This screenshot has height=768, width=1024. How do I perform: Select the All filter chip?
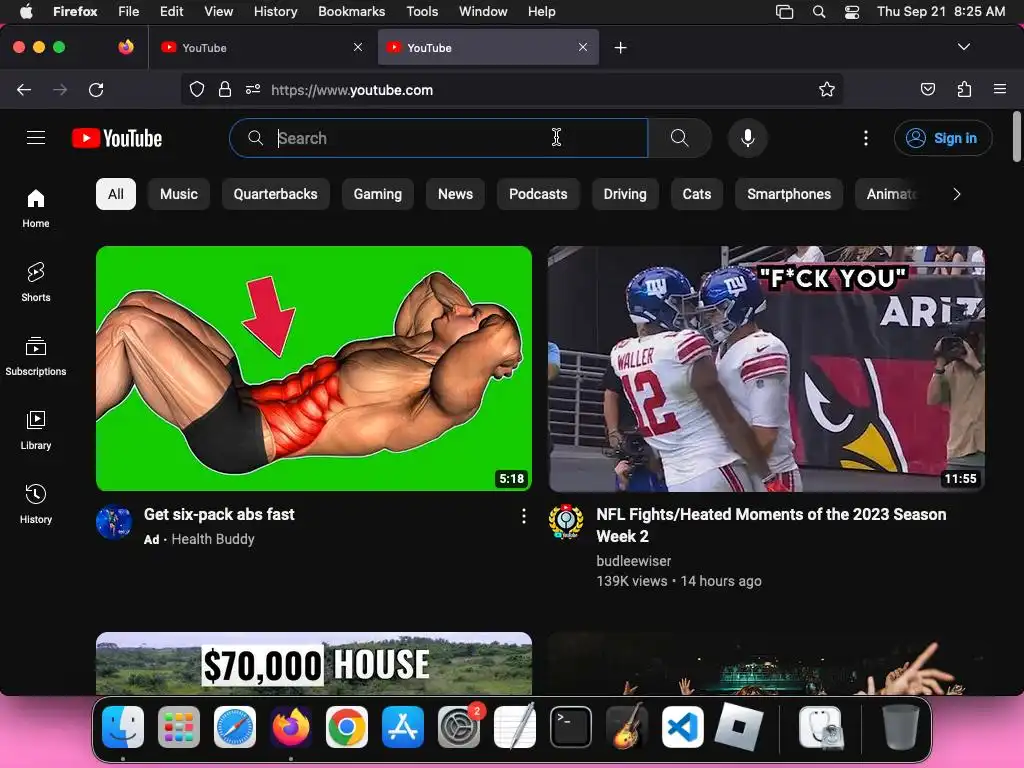(116, 194)
